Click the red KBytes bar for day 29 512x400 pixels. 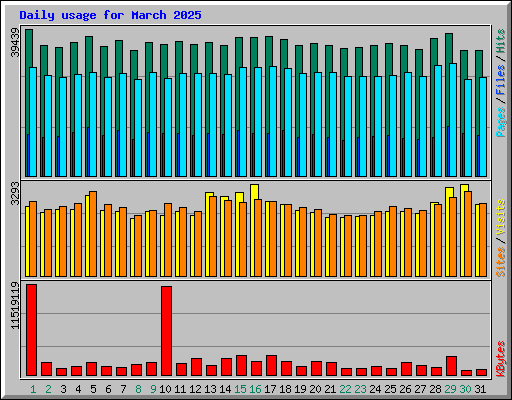click(451, 366)
